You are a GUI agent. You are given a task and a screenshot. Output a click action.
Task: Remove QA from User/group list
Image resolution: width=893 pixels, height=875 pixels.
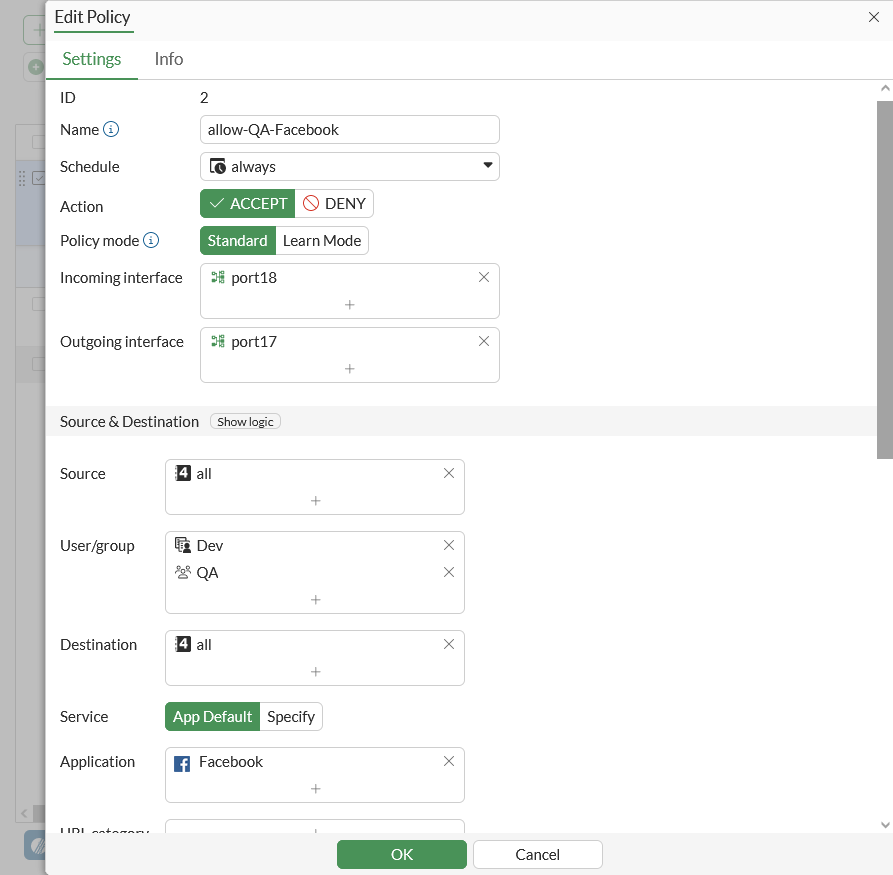coord(449,572)
